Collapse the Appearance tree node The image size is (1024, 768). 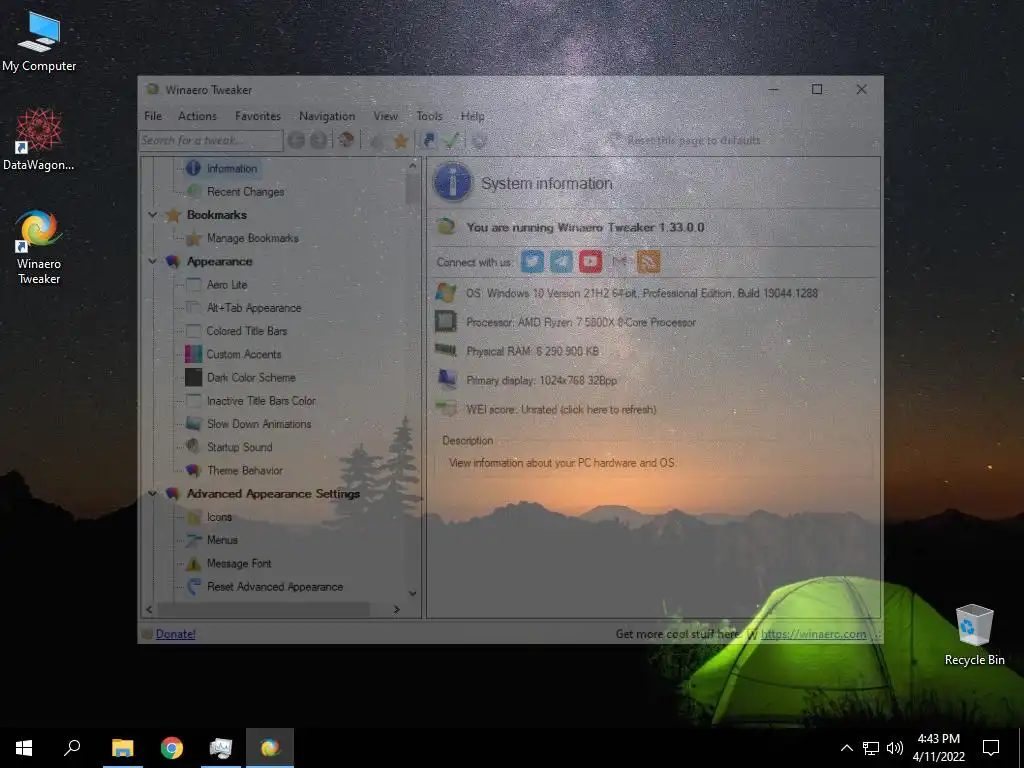pyautogui.click(x=152, y=261)
